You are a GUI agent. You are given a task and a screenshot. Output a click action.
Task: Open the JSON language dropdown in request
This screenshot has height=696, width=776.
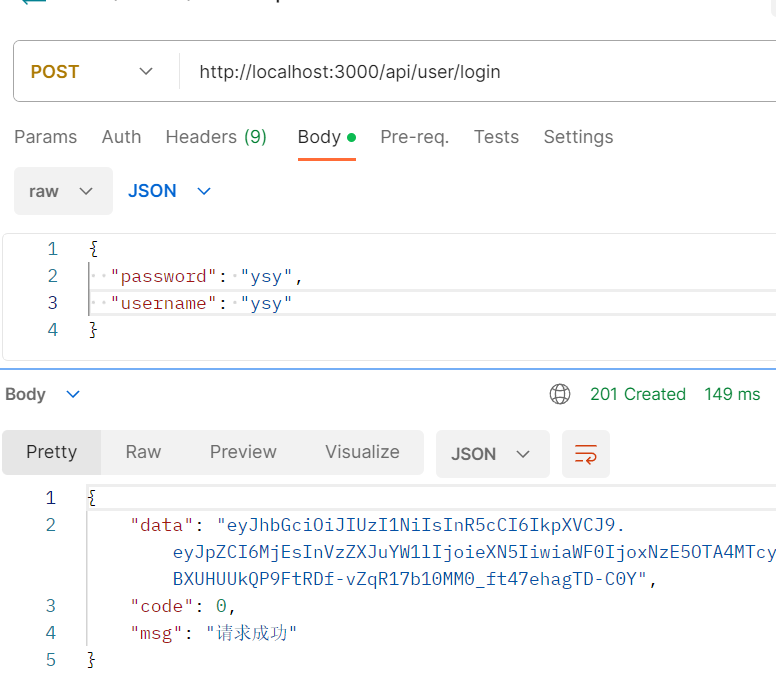click(x=169, y=191)
